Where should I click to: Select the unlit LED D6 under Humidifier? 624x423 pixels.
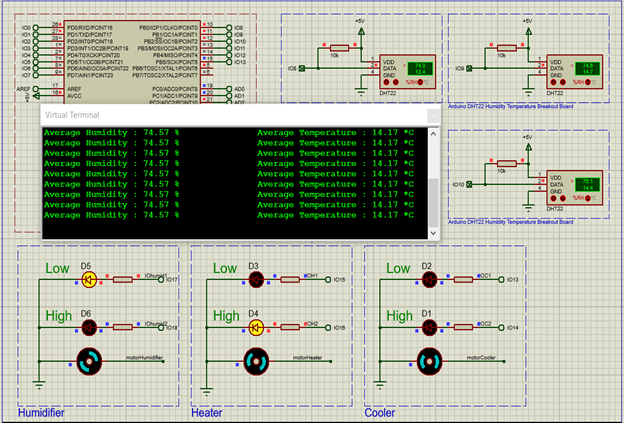pos(89,328)
